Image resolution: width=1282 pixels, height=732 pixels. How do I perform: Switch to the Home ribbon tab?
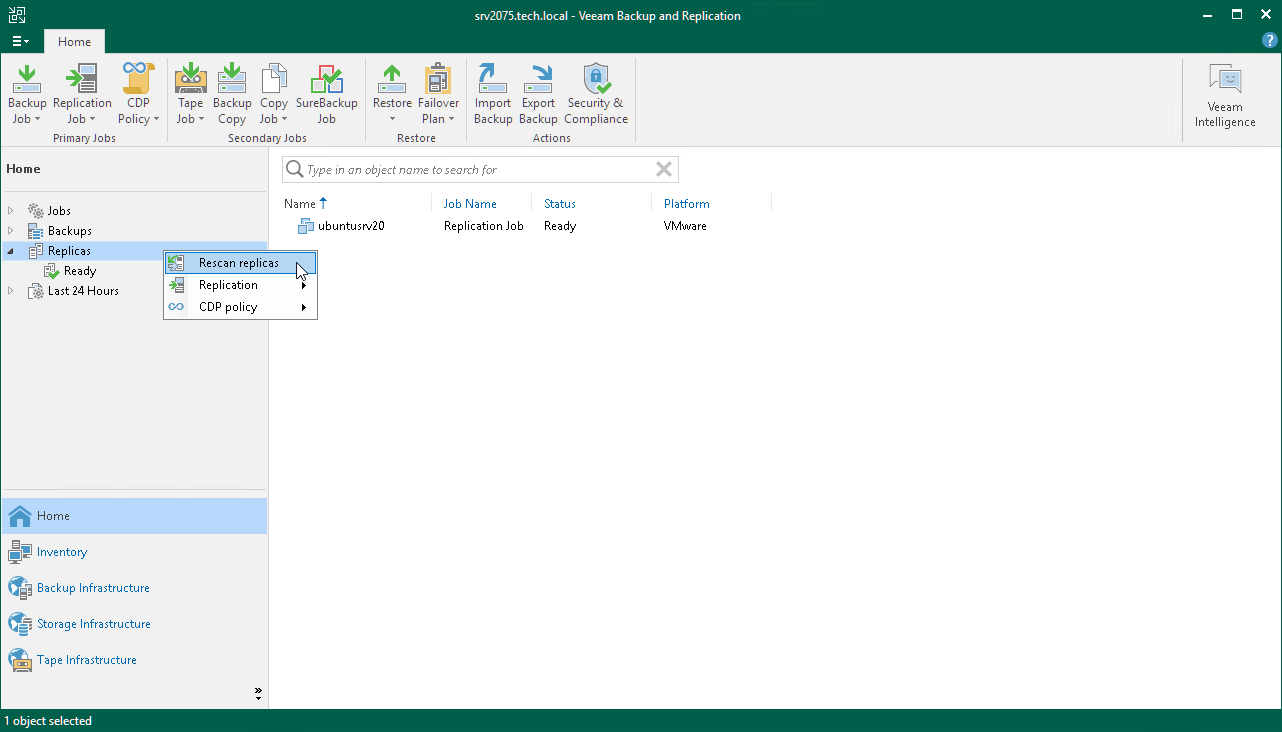pyautogui.click(x=74, y=42)
